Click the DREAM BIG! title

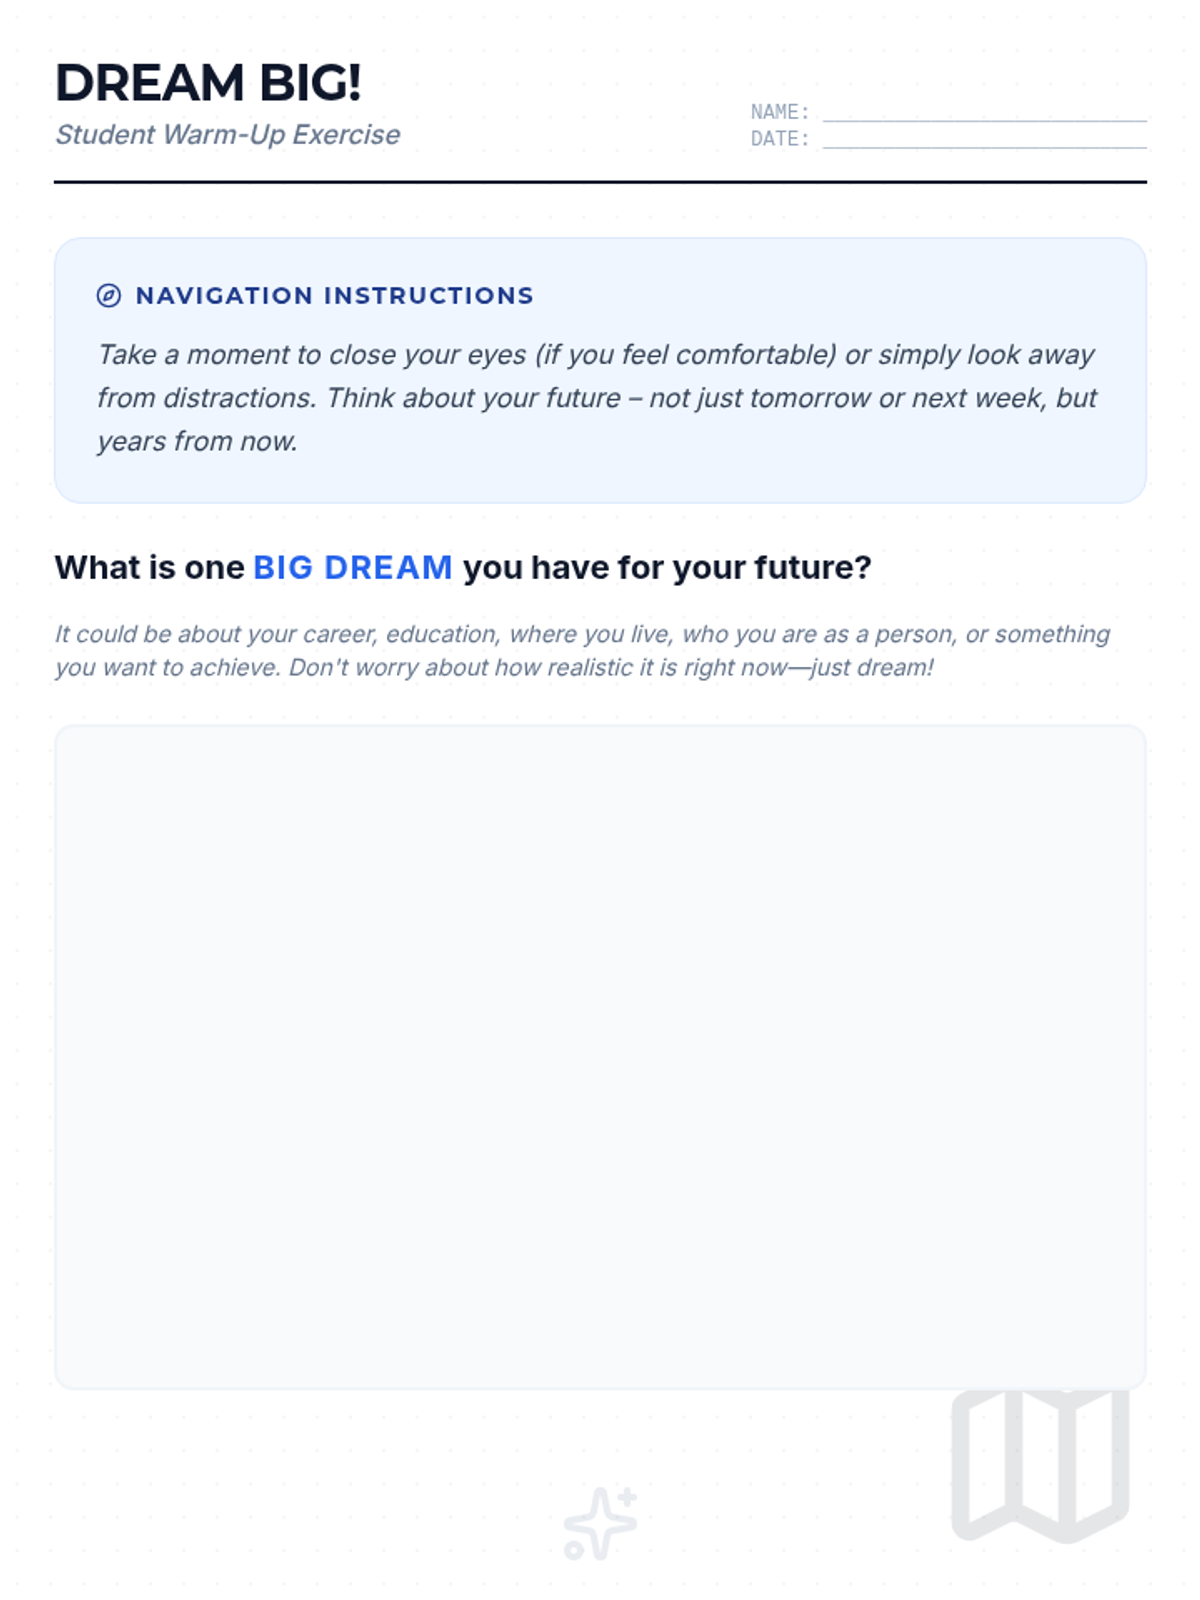click(208, 83)
